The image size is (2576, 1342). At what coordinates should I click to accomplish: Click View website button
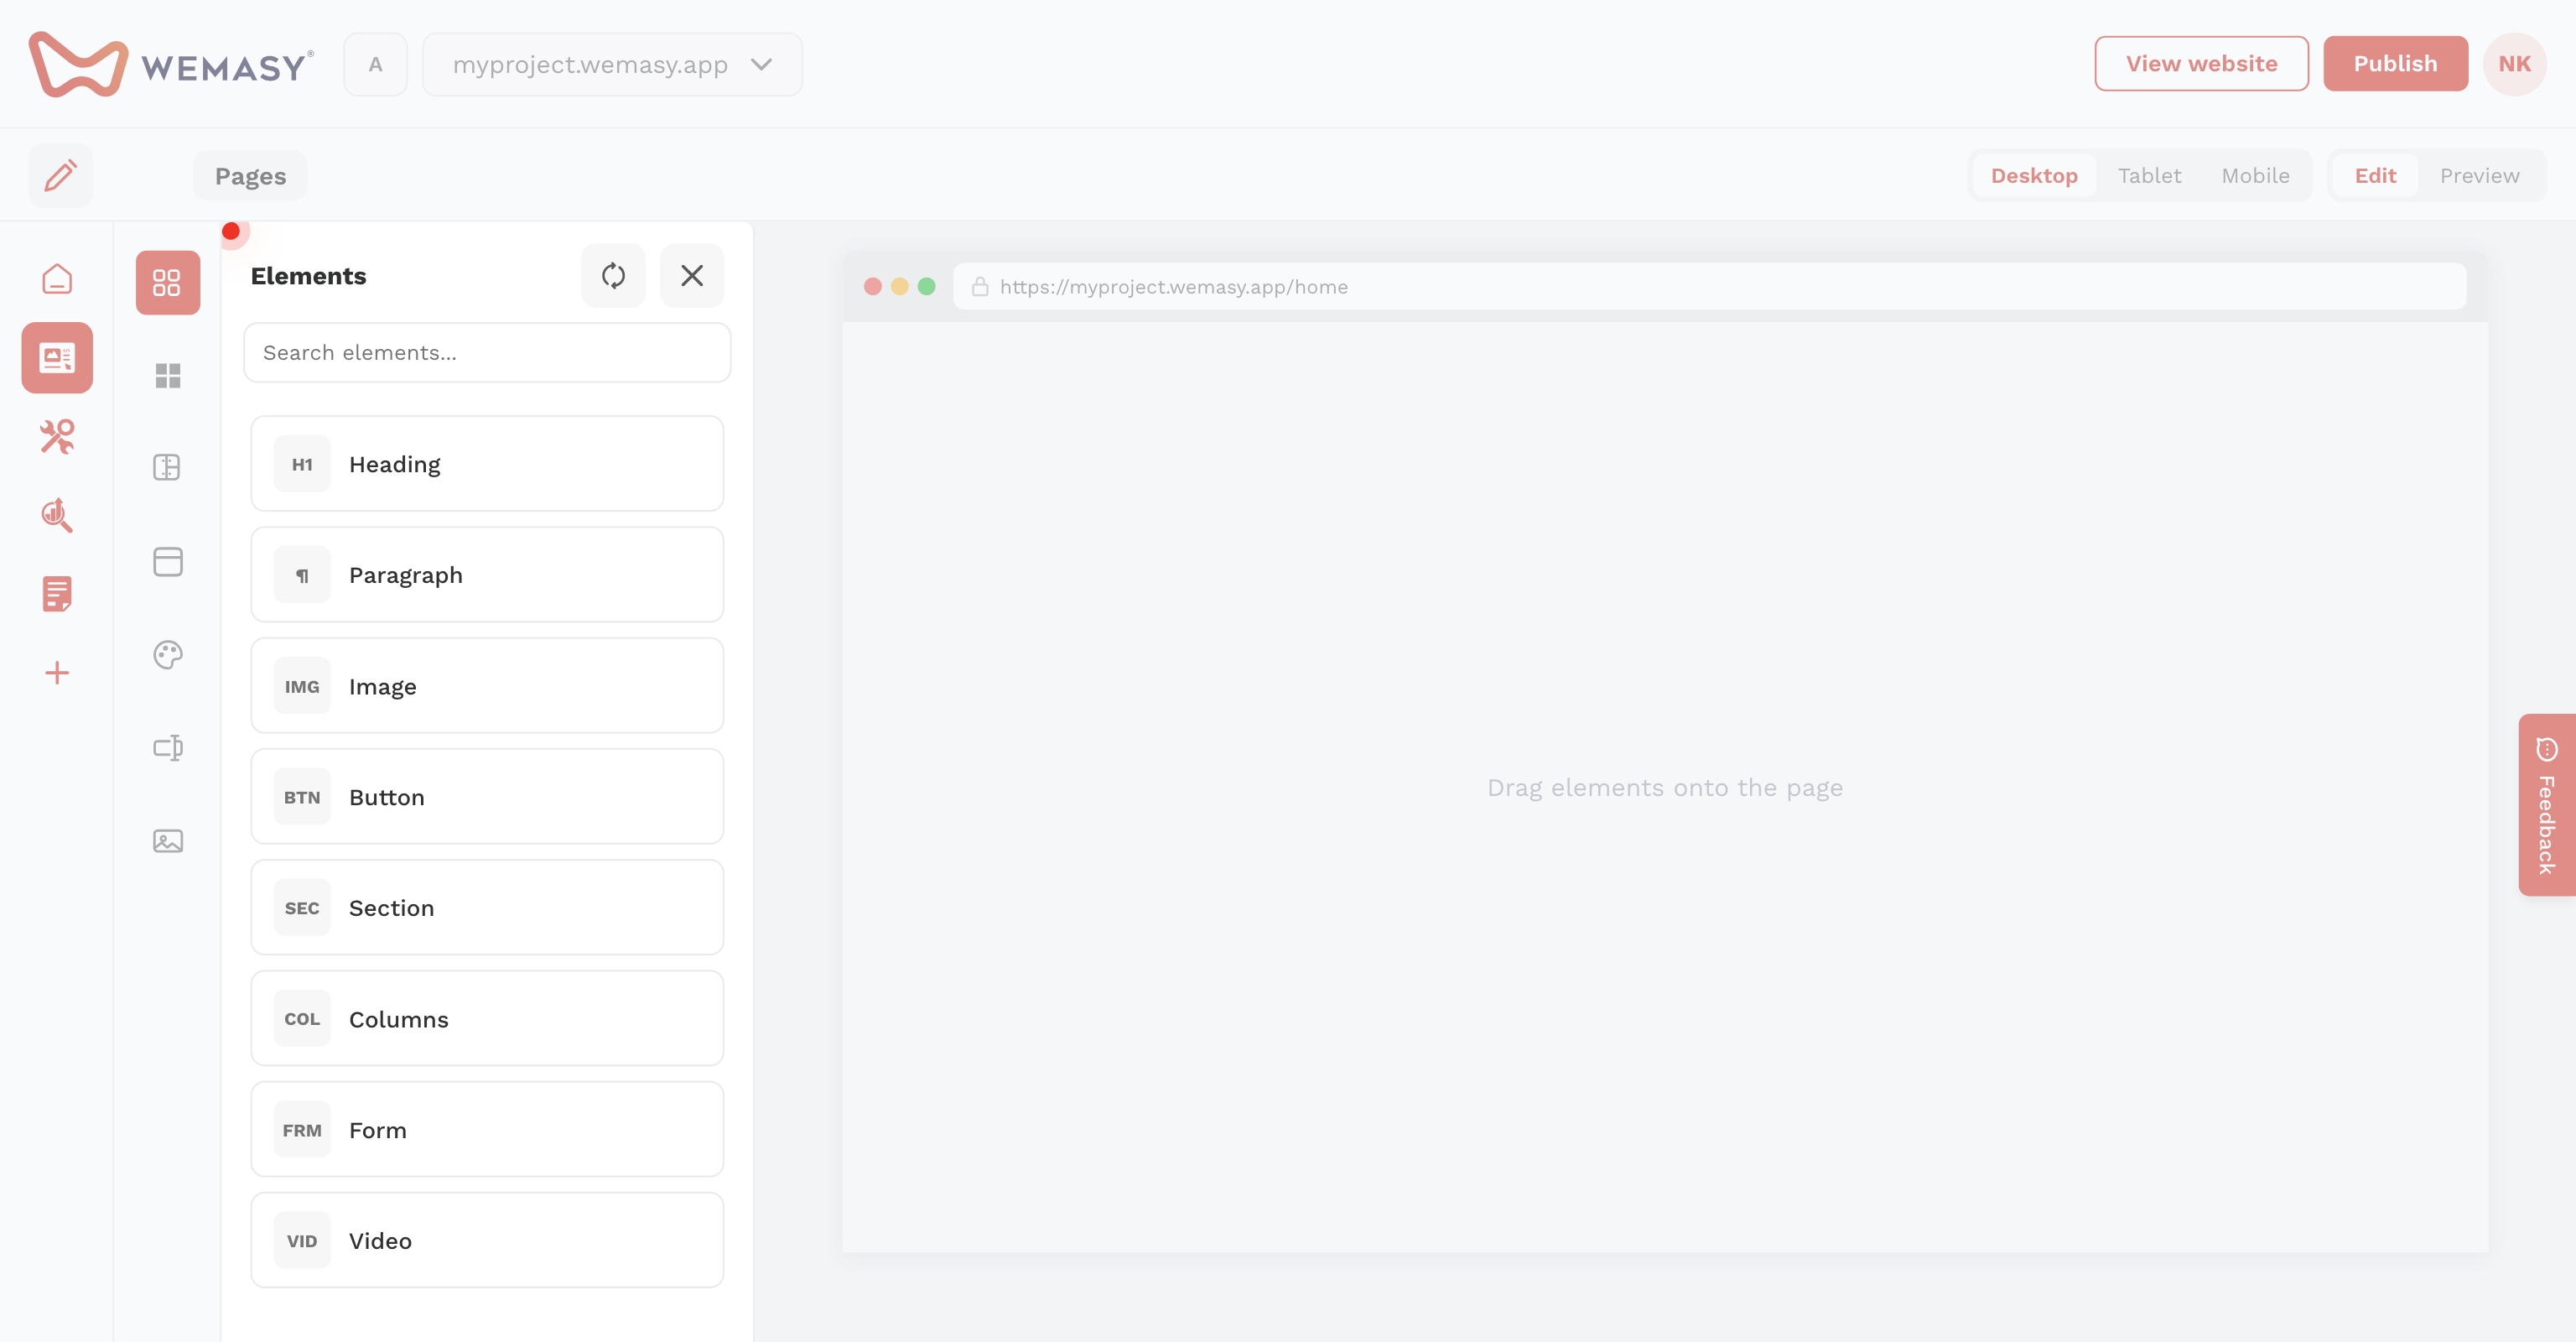(x=2201, y=64)
